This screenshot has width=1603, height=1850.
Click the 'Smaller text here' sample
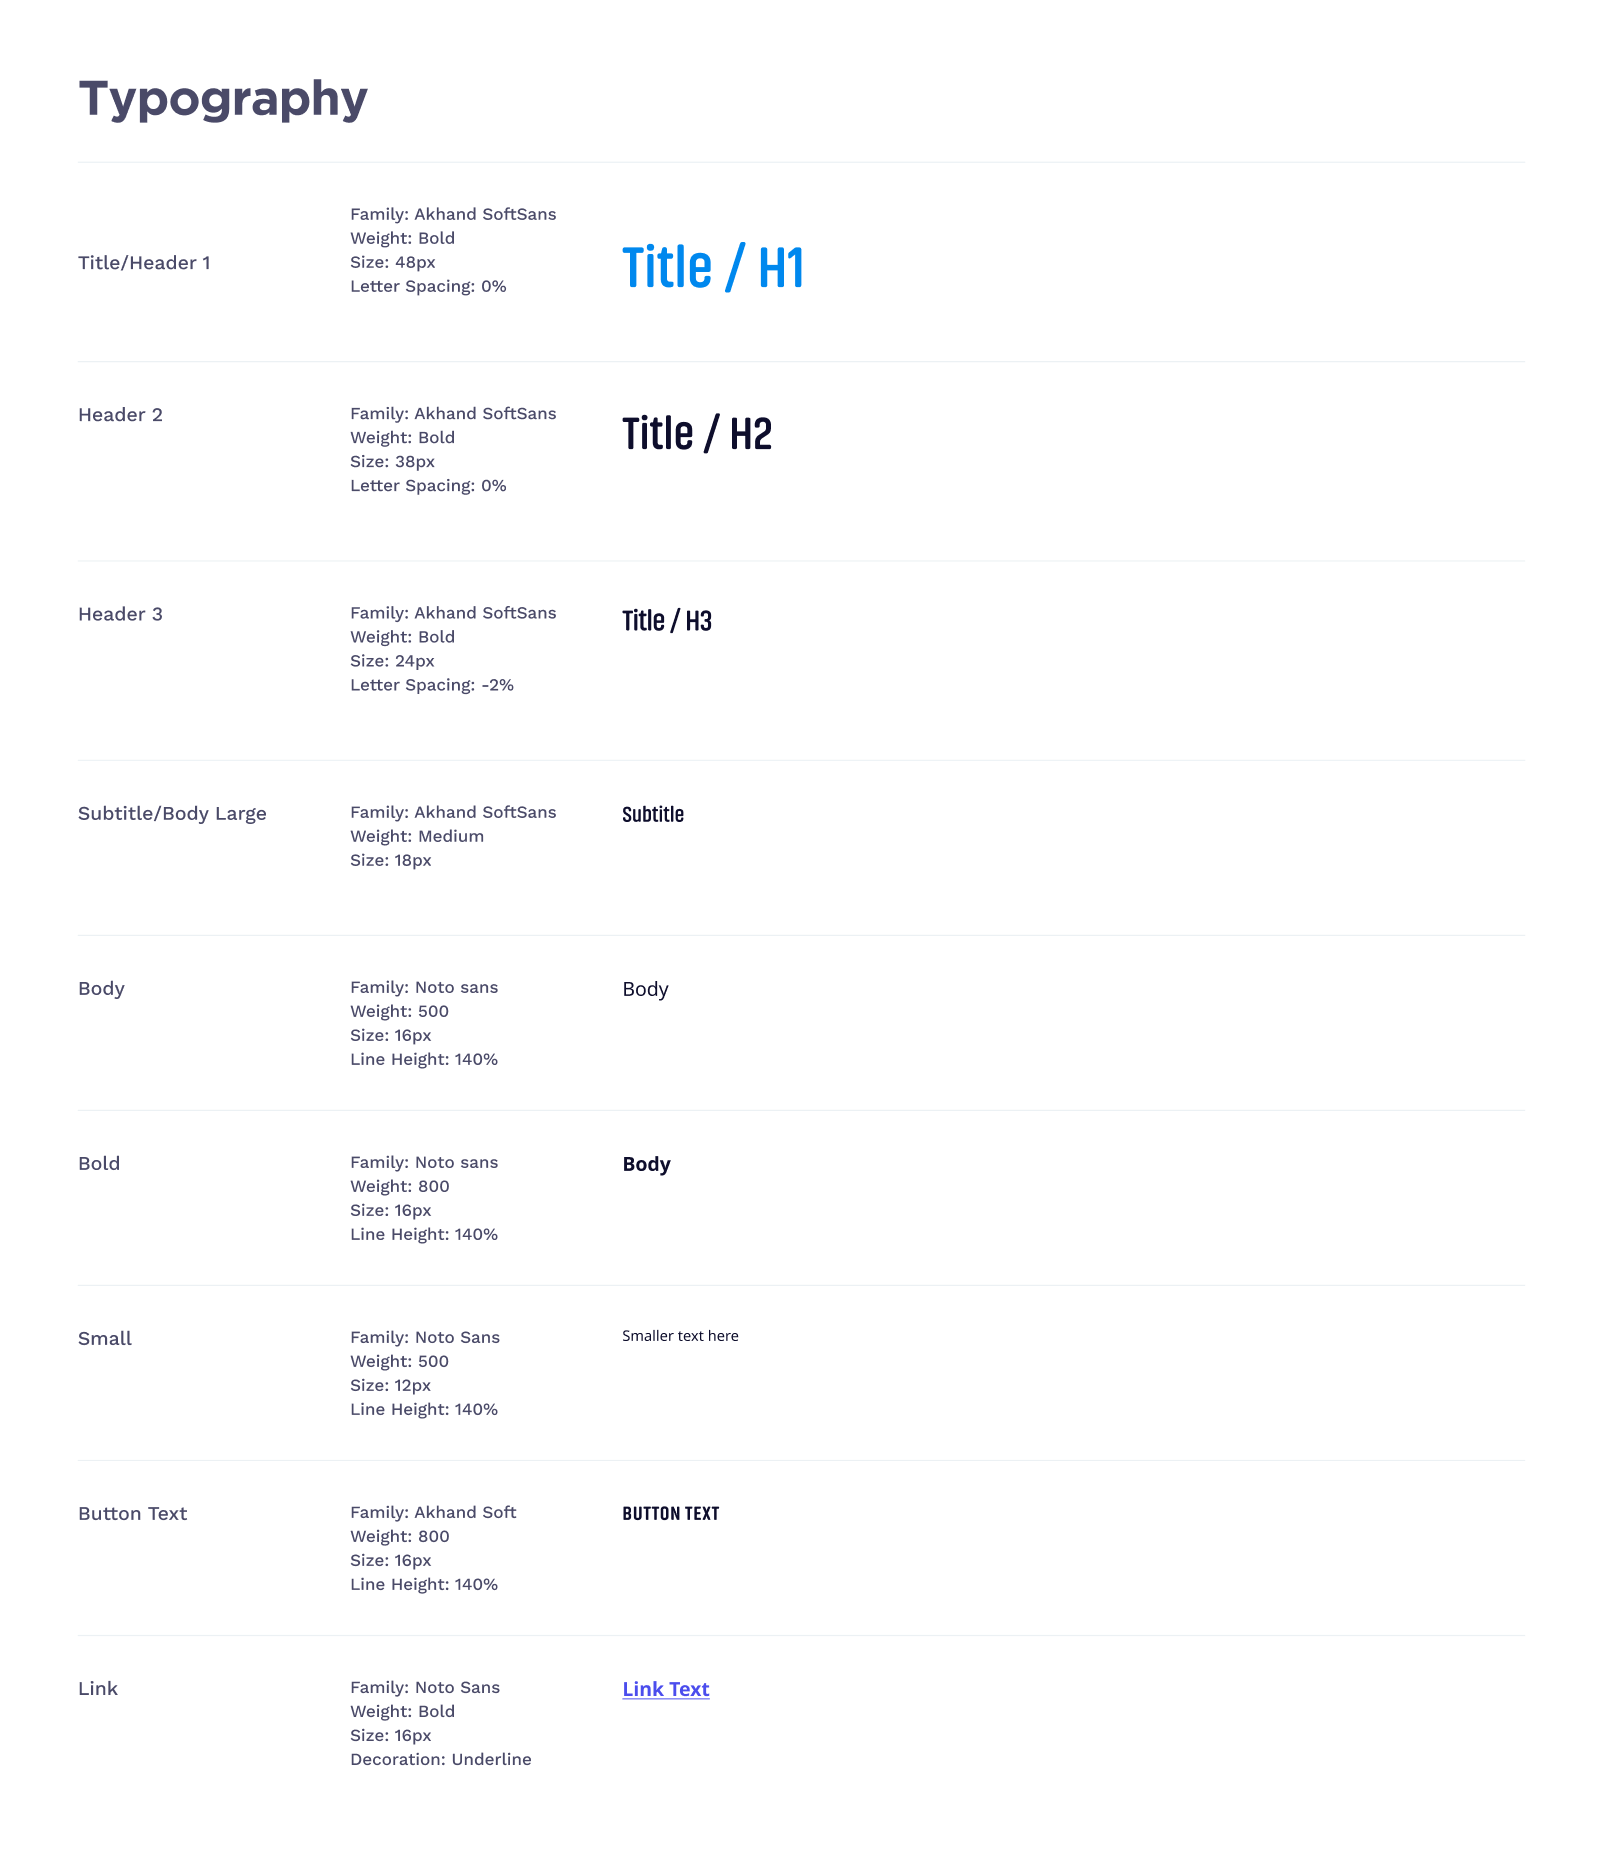click(x=680, y=1336)
